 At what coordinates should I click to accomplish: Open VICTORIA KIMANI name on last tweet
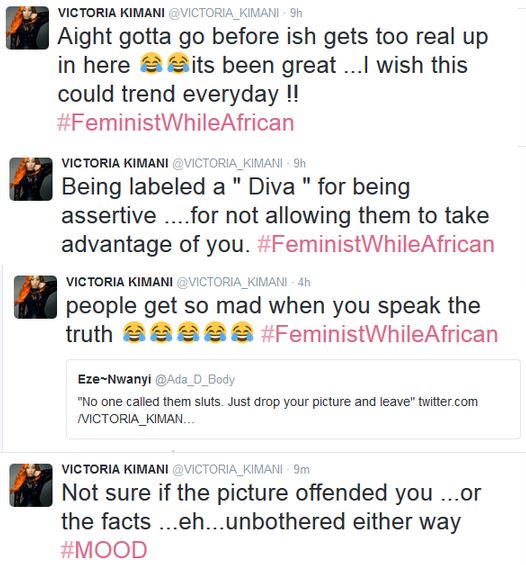pos(115,470)
